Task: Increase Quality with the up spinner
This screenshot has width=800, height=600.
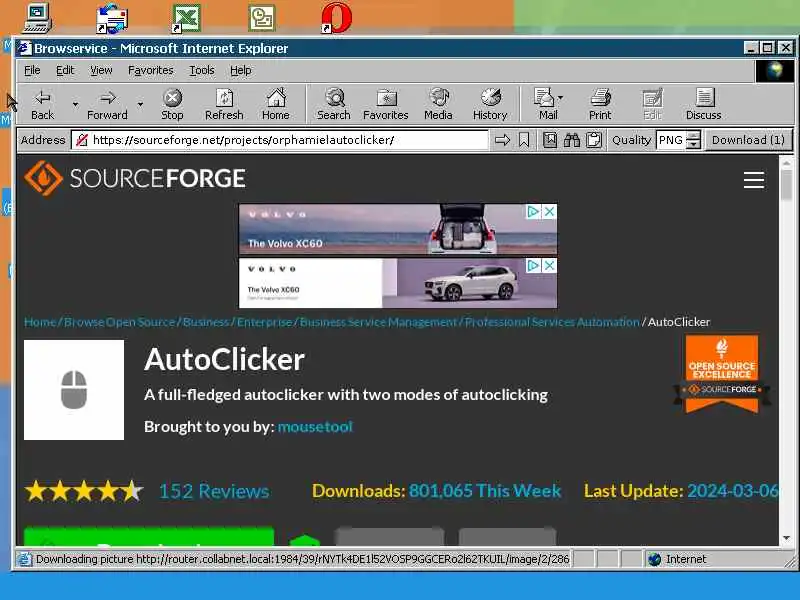Action: pyautogui.click(x=693, y=135)
